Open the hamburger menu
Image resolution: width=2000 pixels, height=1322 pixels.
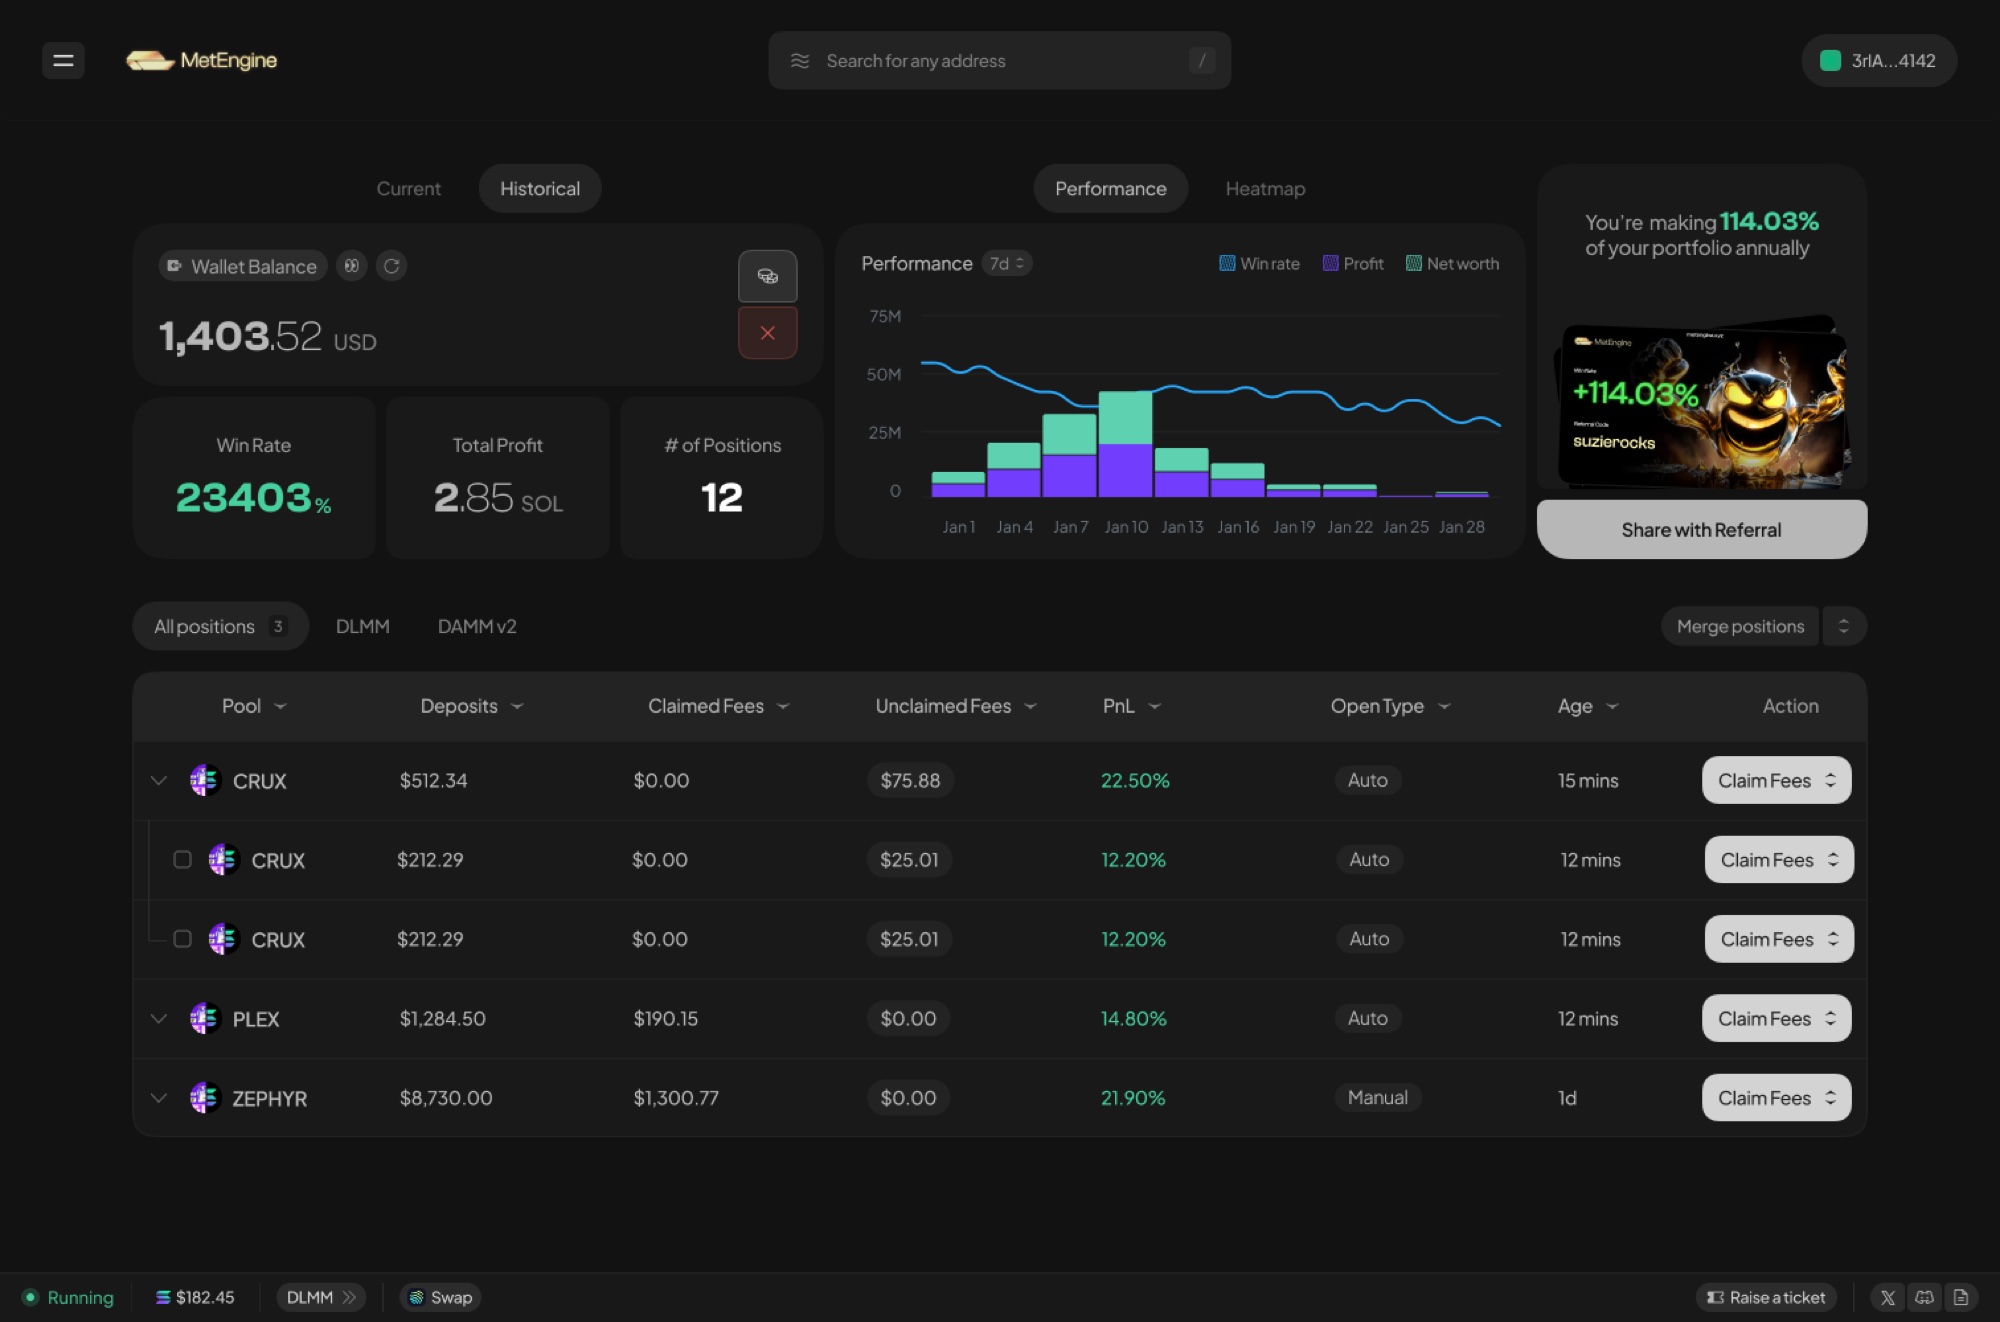[x=63, y=60]
